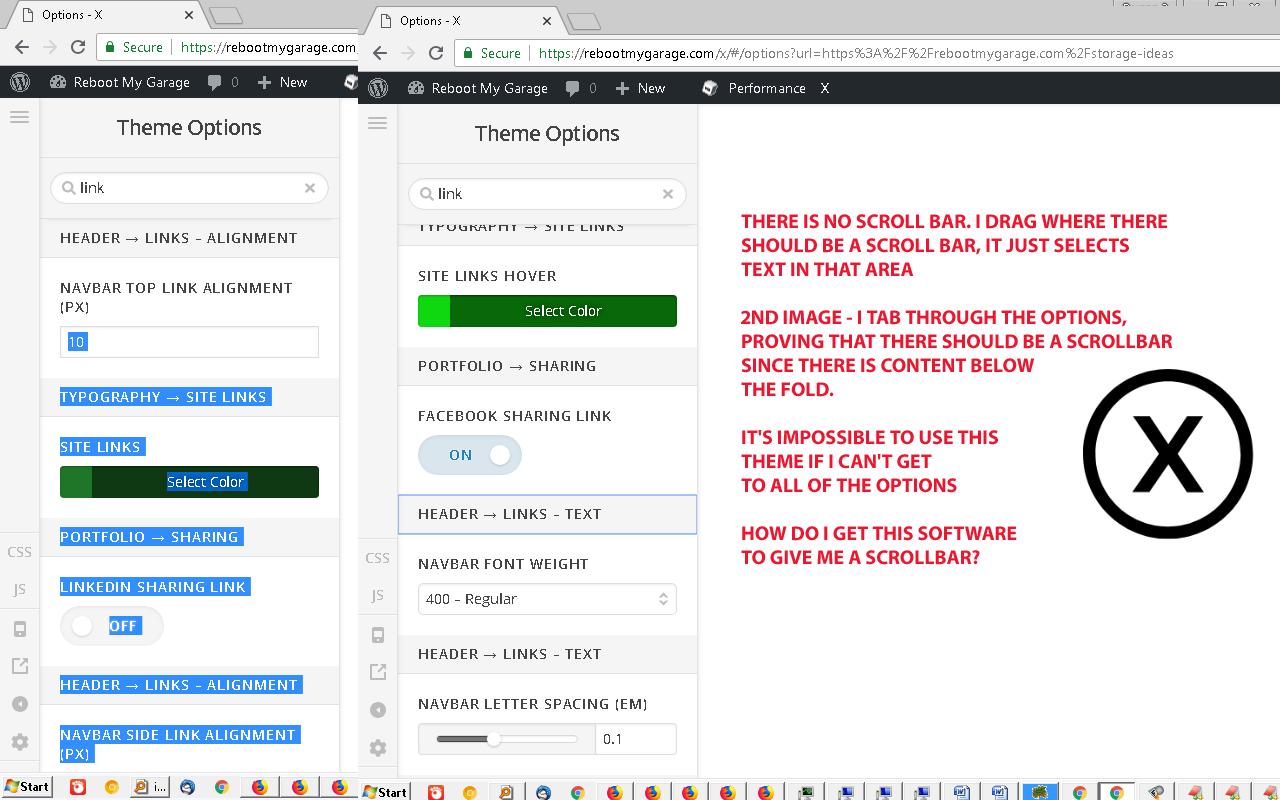Click the Navbar Top Link Alignment input field
The height and width of the screenshot is (800, 1280).
(x=189, y=342)
